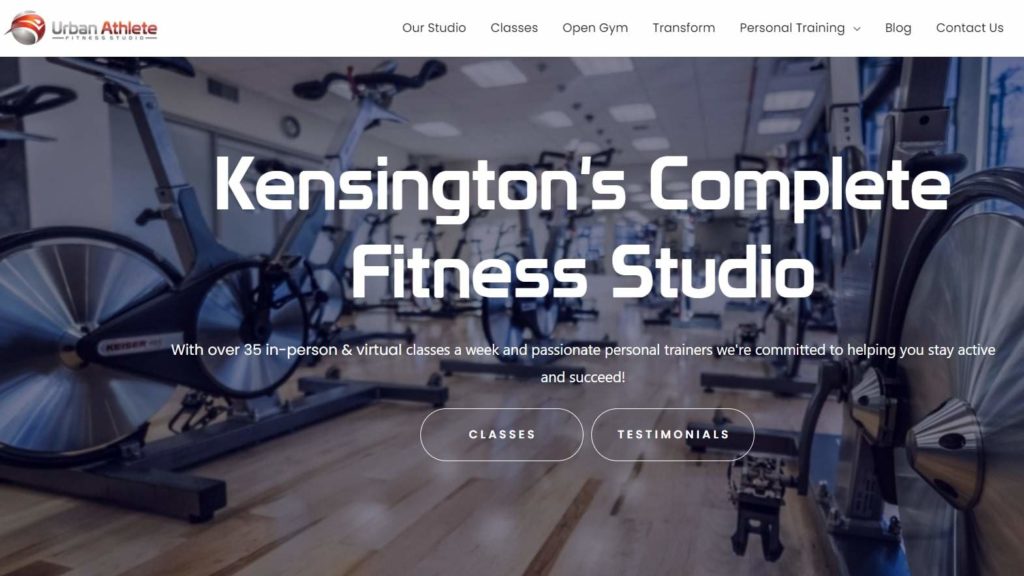Viewport: 1024px width, 576px height.
Task: Click the wall clock in the background
Action: click(x=290, y=127)
